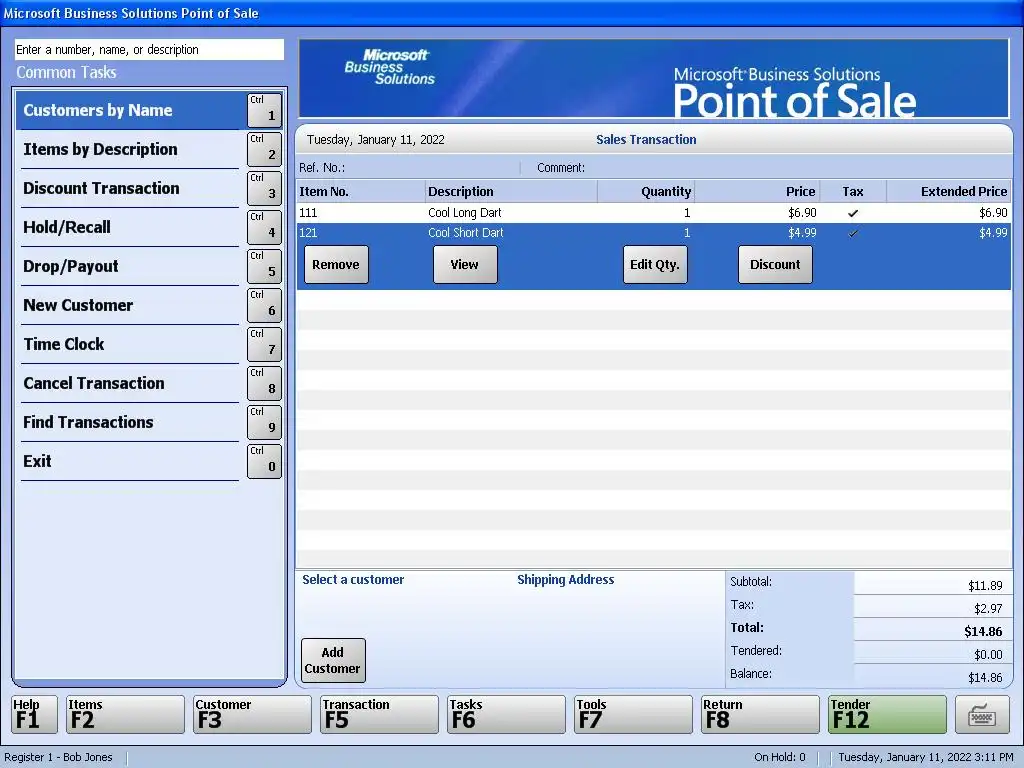
Task: Click the Total value $14.86
Action: [983, 632]
